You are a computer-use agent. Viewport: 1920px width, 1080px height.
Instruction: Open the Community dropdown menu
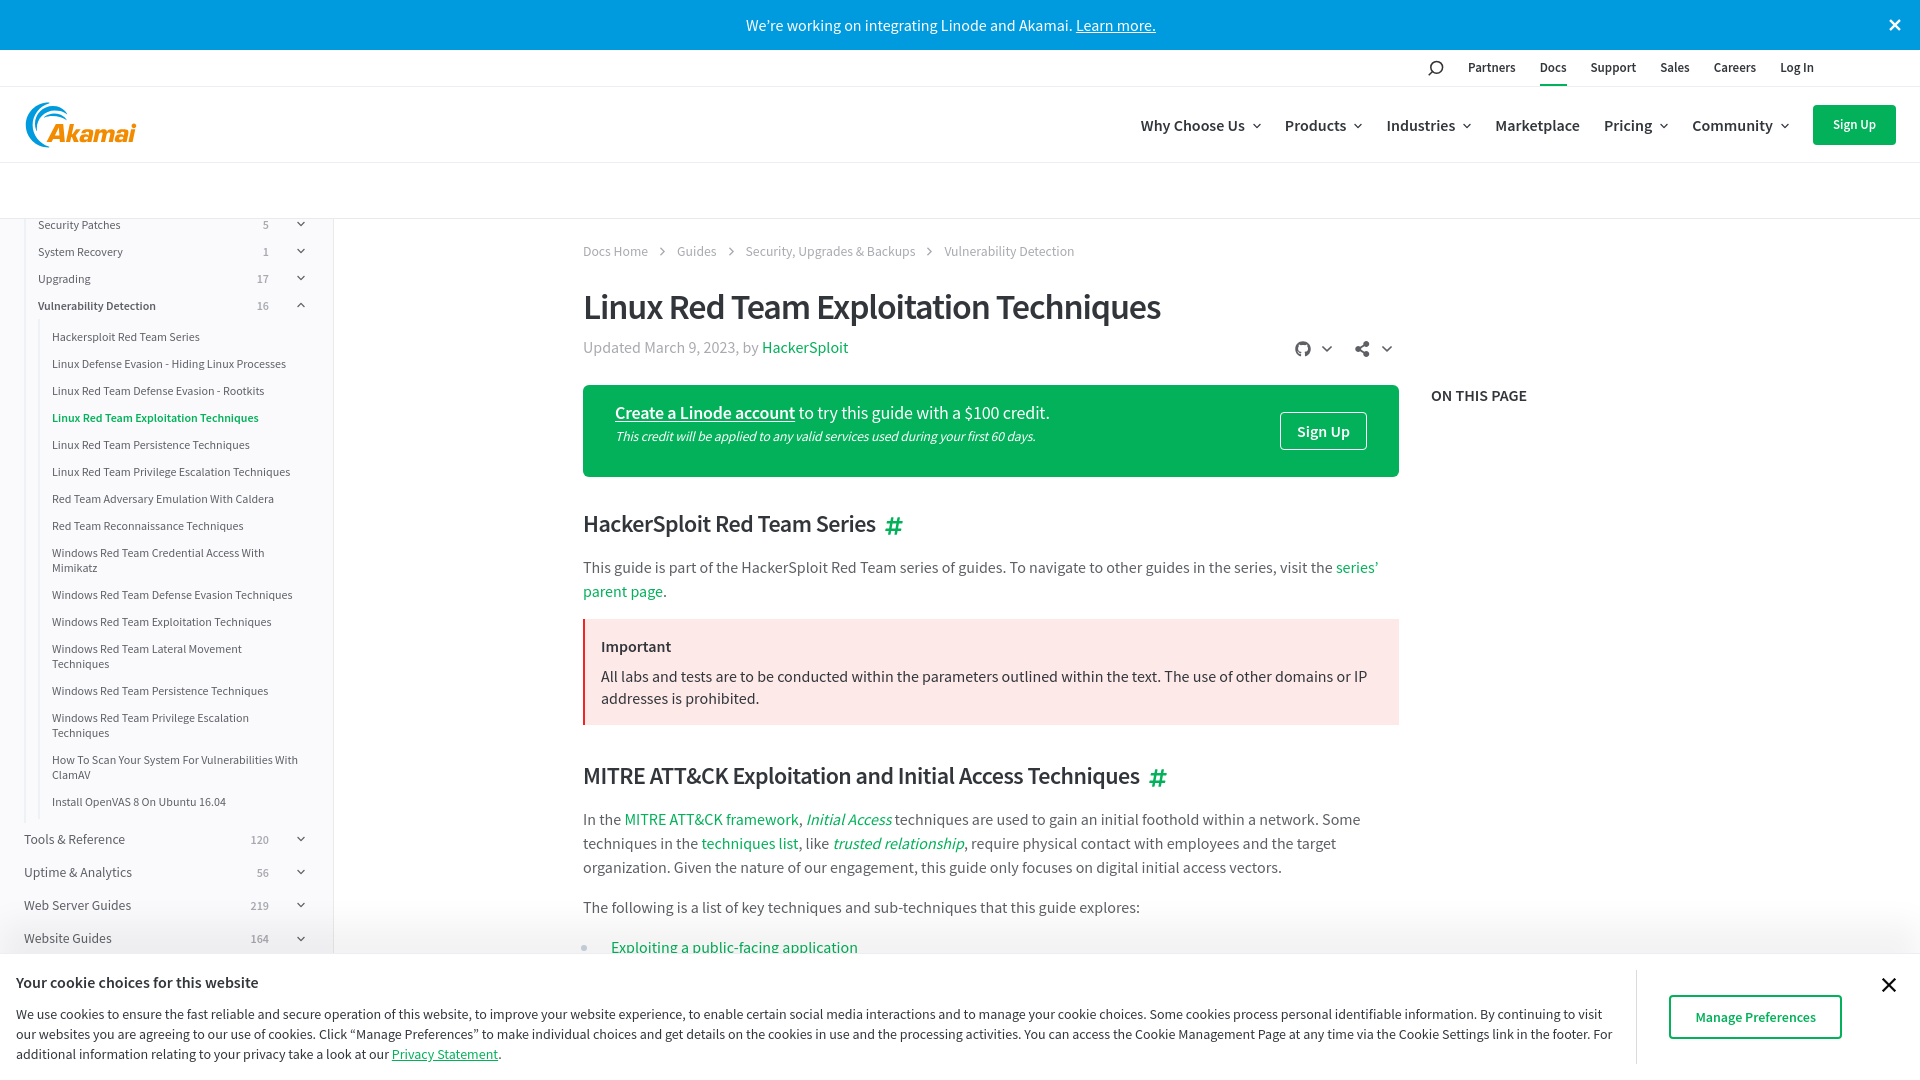(1740, 125)
